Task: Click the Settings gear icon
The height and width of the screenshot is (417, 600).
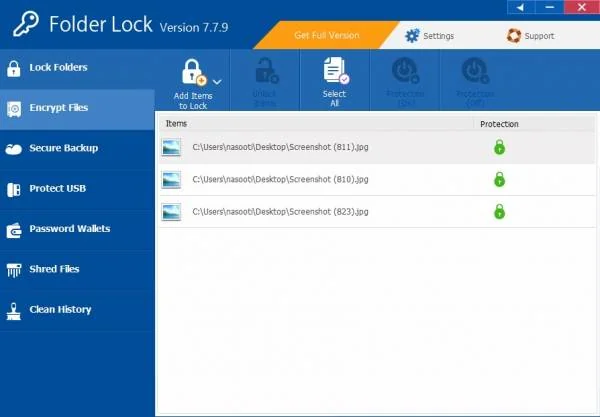Action: tap(412, 36)
